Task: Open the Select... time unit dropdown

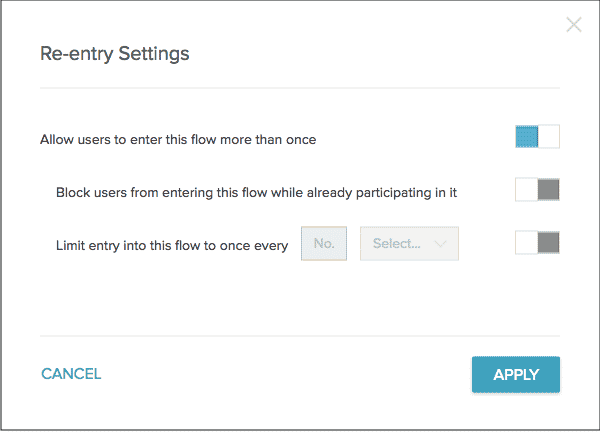Action: pyautogui.click(x=409, y=243)
